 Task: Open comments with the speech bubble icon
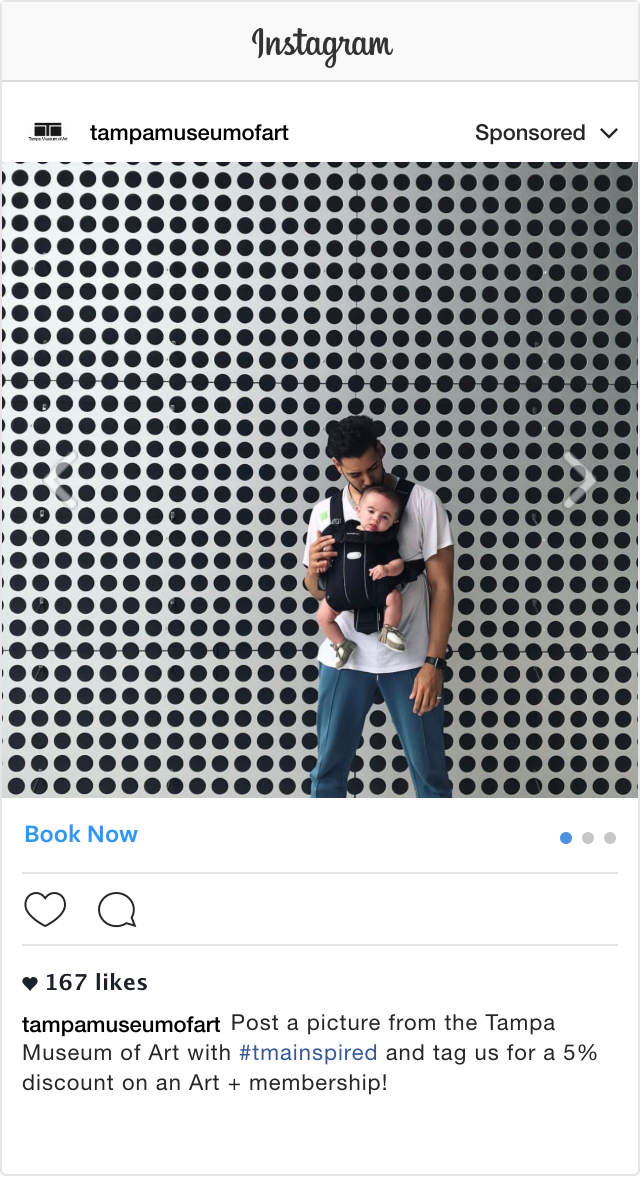coord(117,910)
